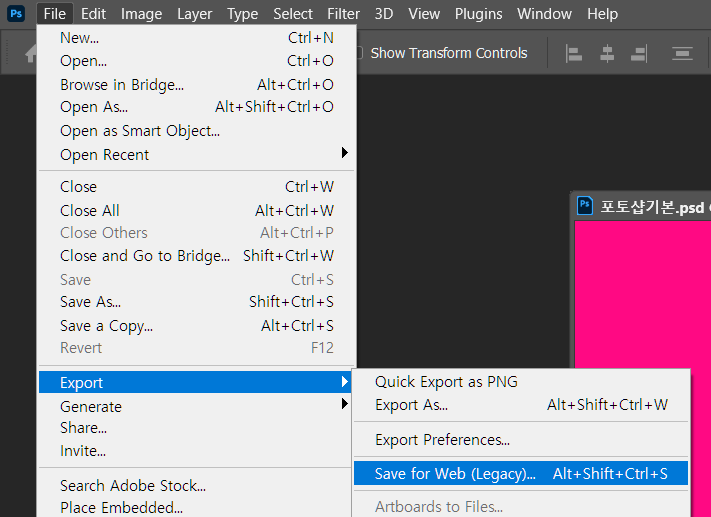The image size is (711, 517).
Task: Choose Share... from File menu
Action: 196,428
